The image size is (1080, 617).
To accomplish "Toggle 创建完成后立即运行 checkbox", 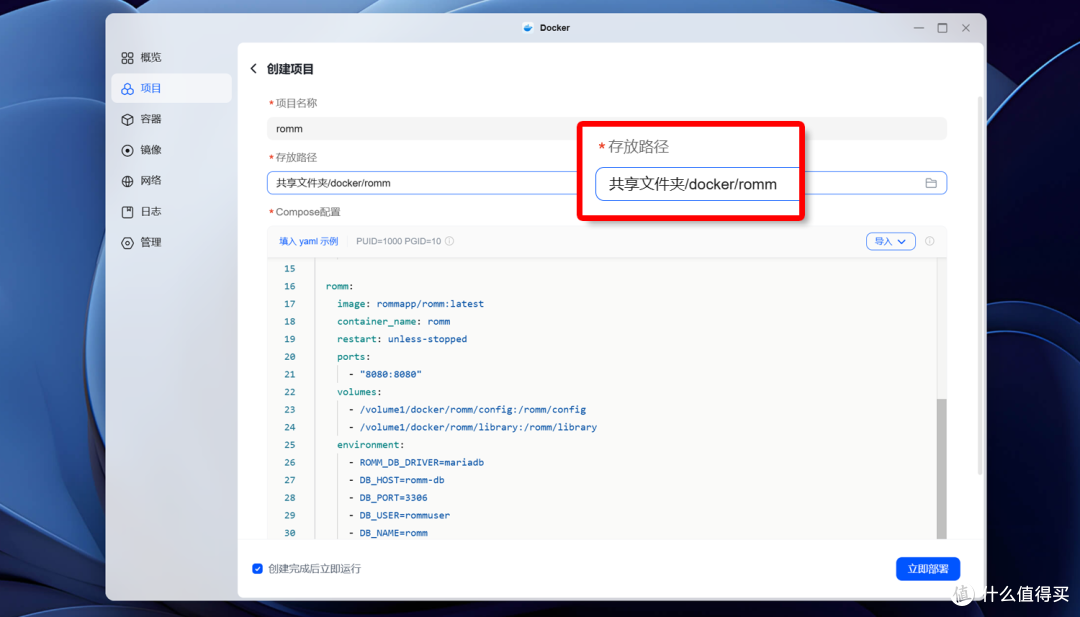I will point(257,569).
